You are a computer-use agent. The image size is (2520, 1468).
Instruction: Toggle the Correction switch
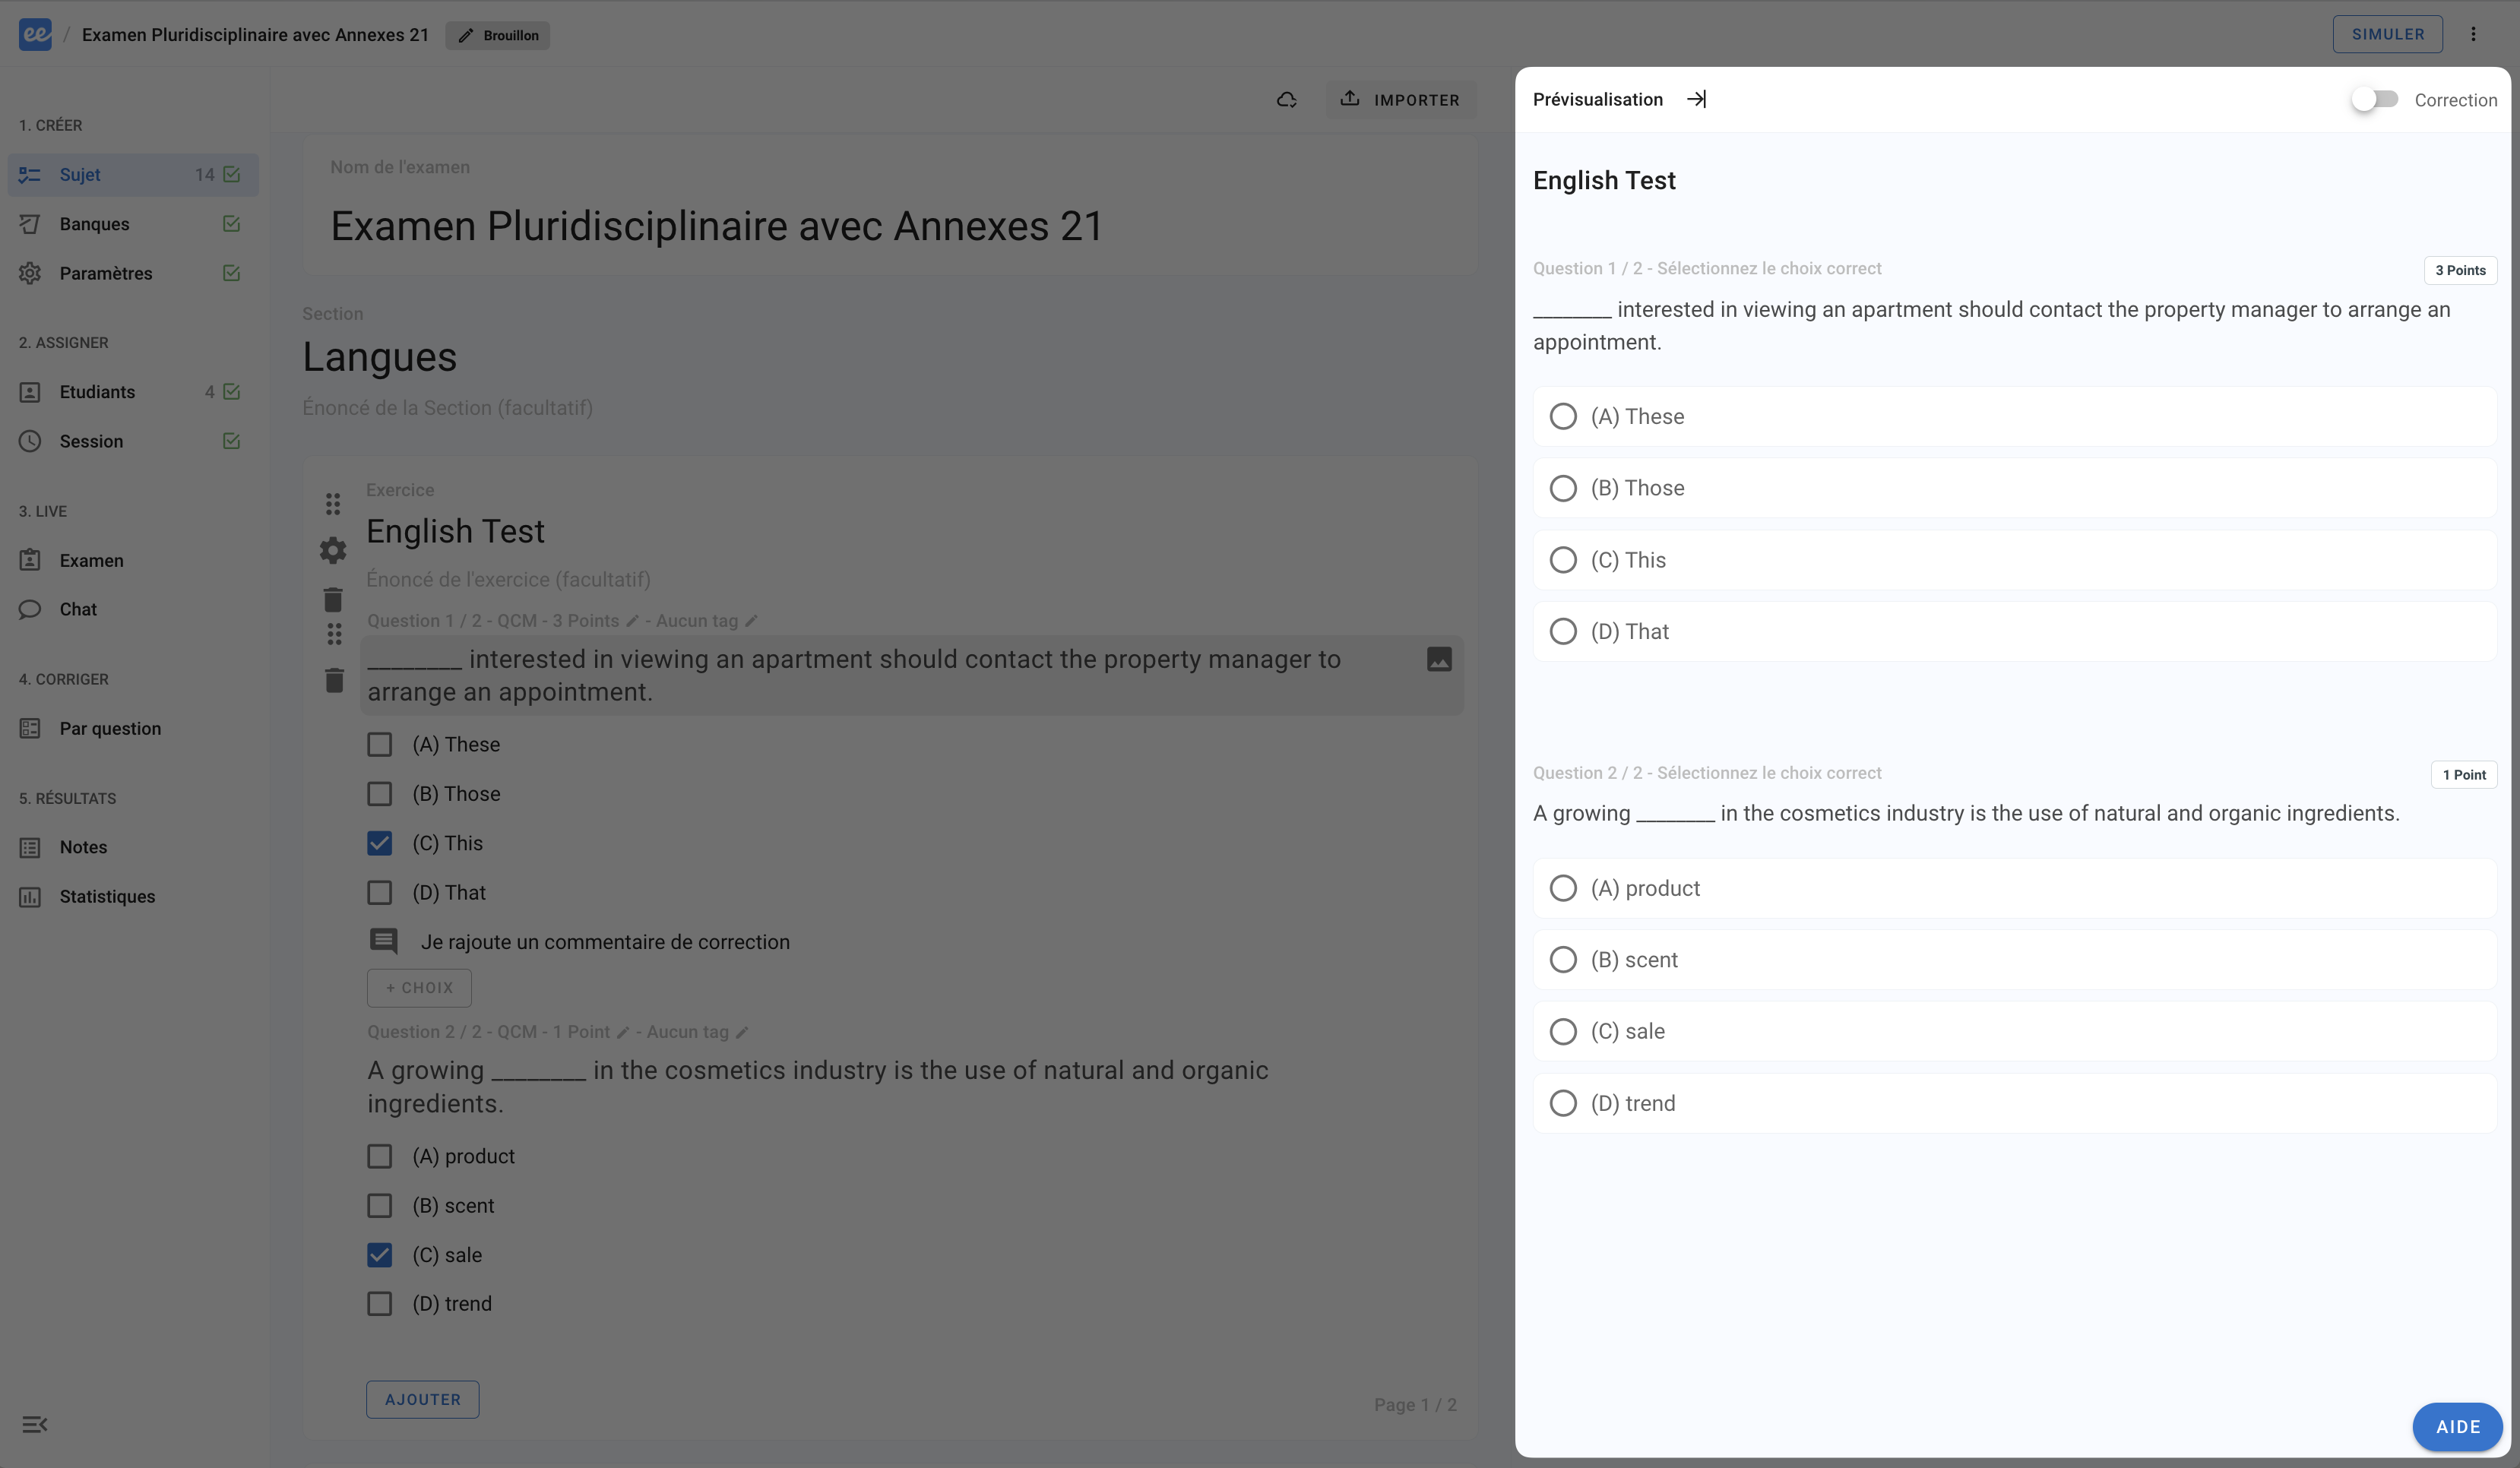(x=2374, y=99)
